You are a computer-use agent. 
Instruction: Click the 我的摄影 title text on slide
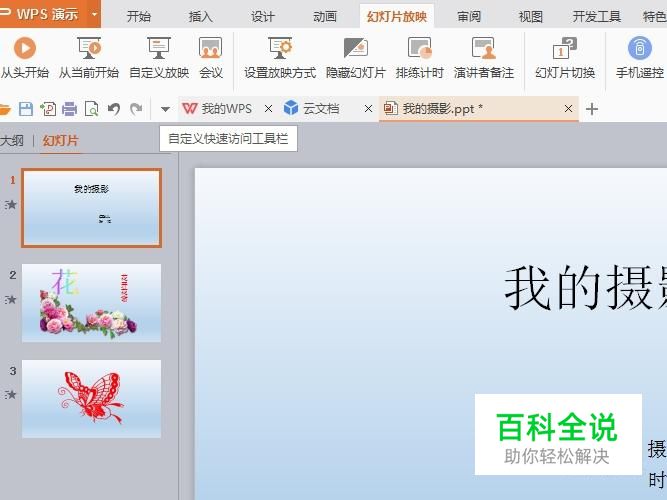(585, 287)
